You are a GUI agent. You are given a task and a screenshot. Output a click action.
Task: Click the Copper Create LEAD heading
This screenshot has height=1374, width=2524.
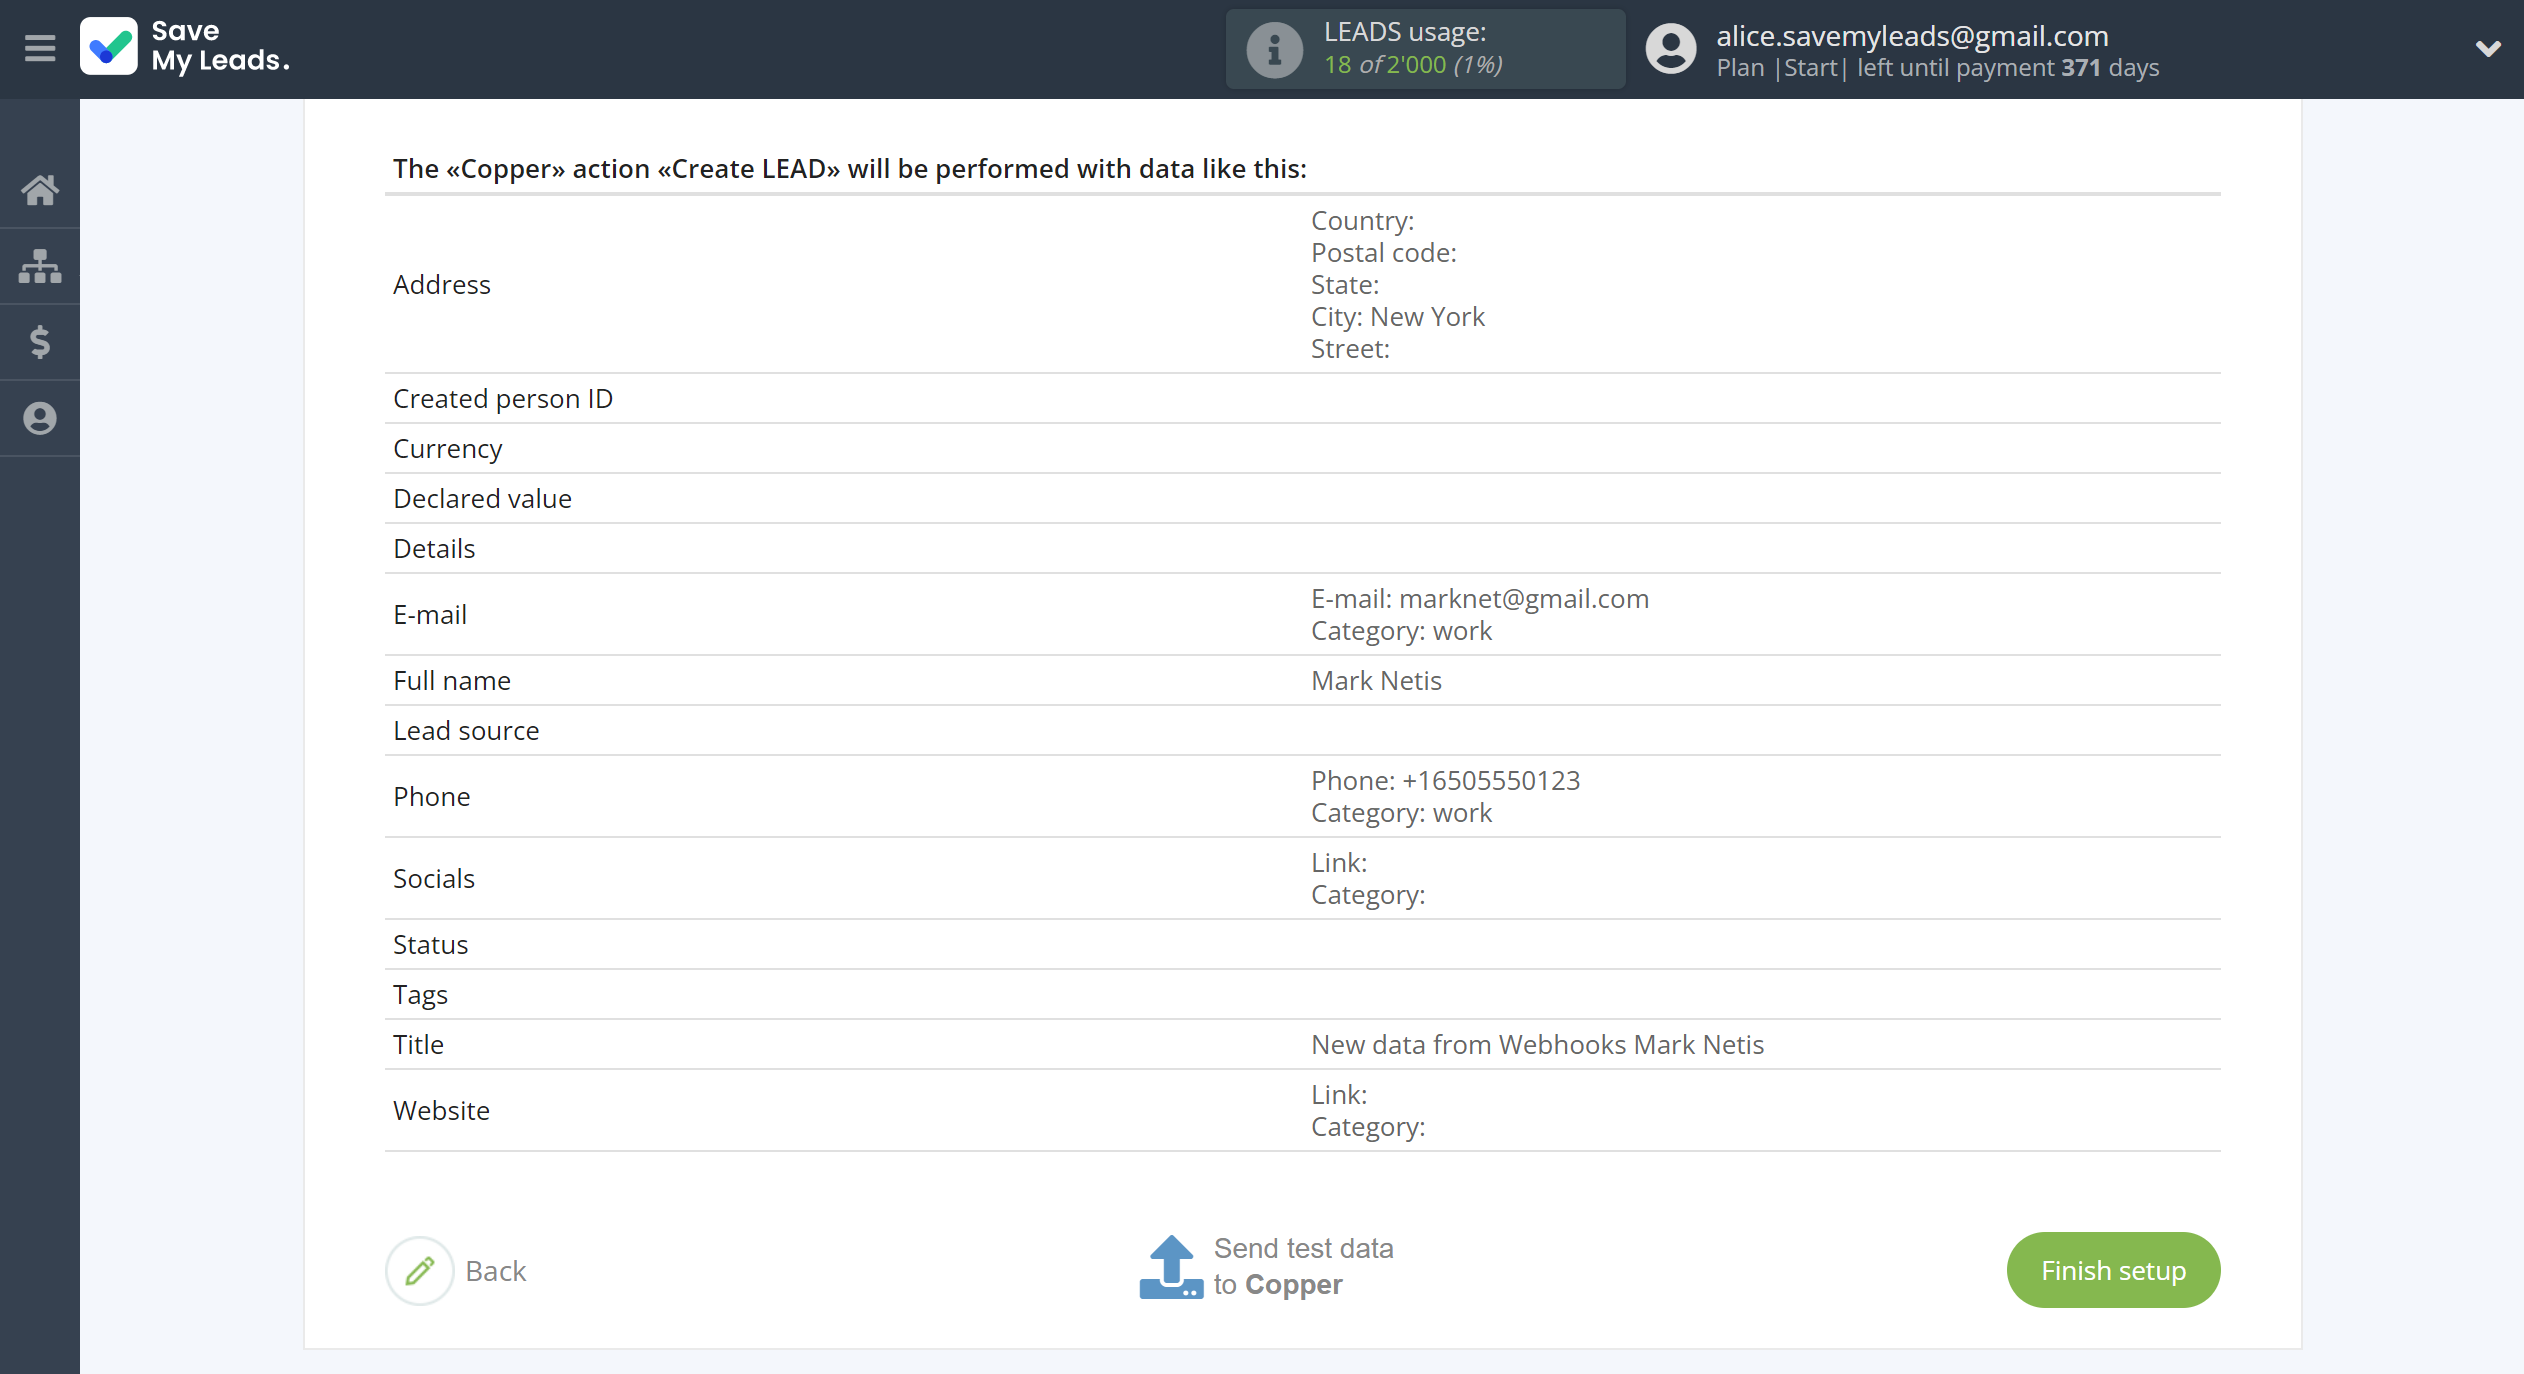[849, 169]
